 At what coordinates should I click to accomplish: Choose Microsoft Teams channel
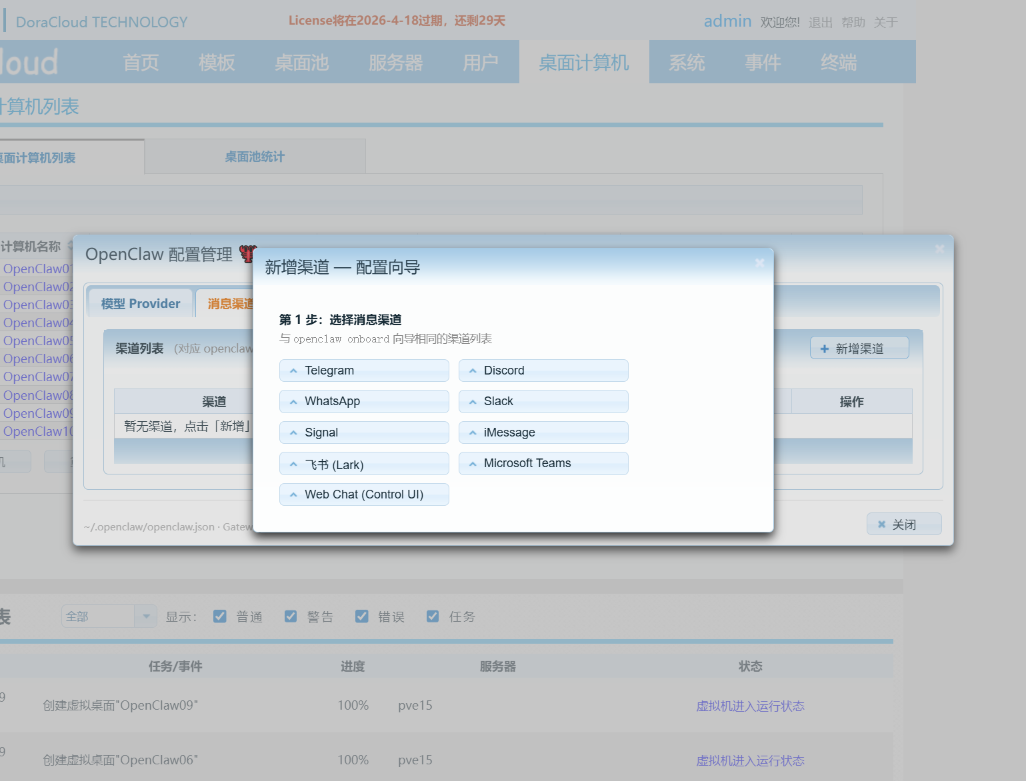coord(543,463)
